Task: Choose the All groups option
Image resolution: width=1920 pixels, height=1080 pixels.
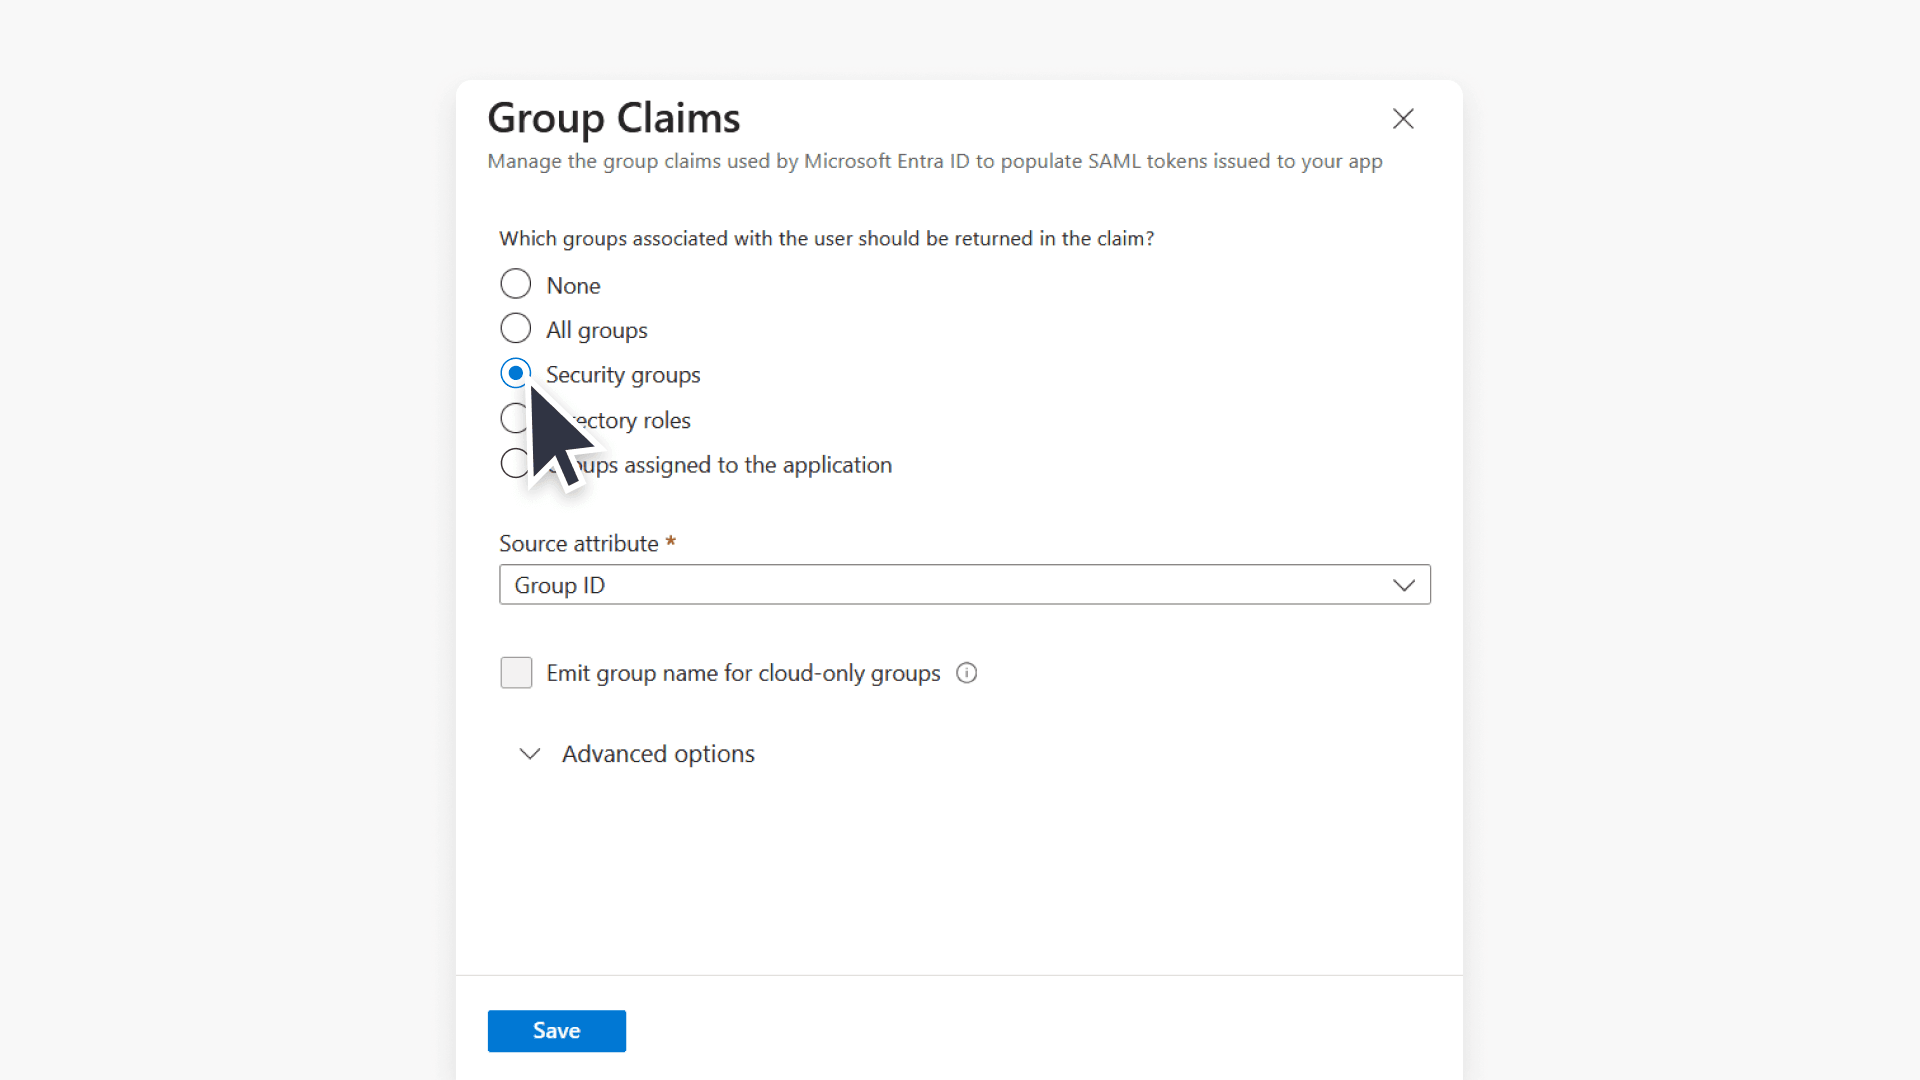Action: (515, 328)
